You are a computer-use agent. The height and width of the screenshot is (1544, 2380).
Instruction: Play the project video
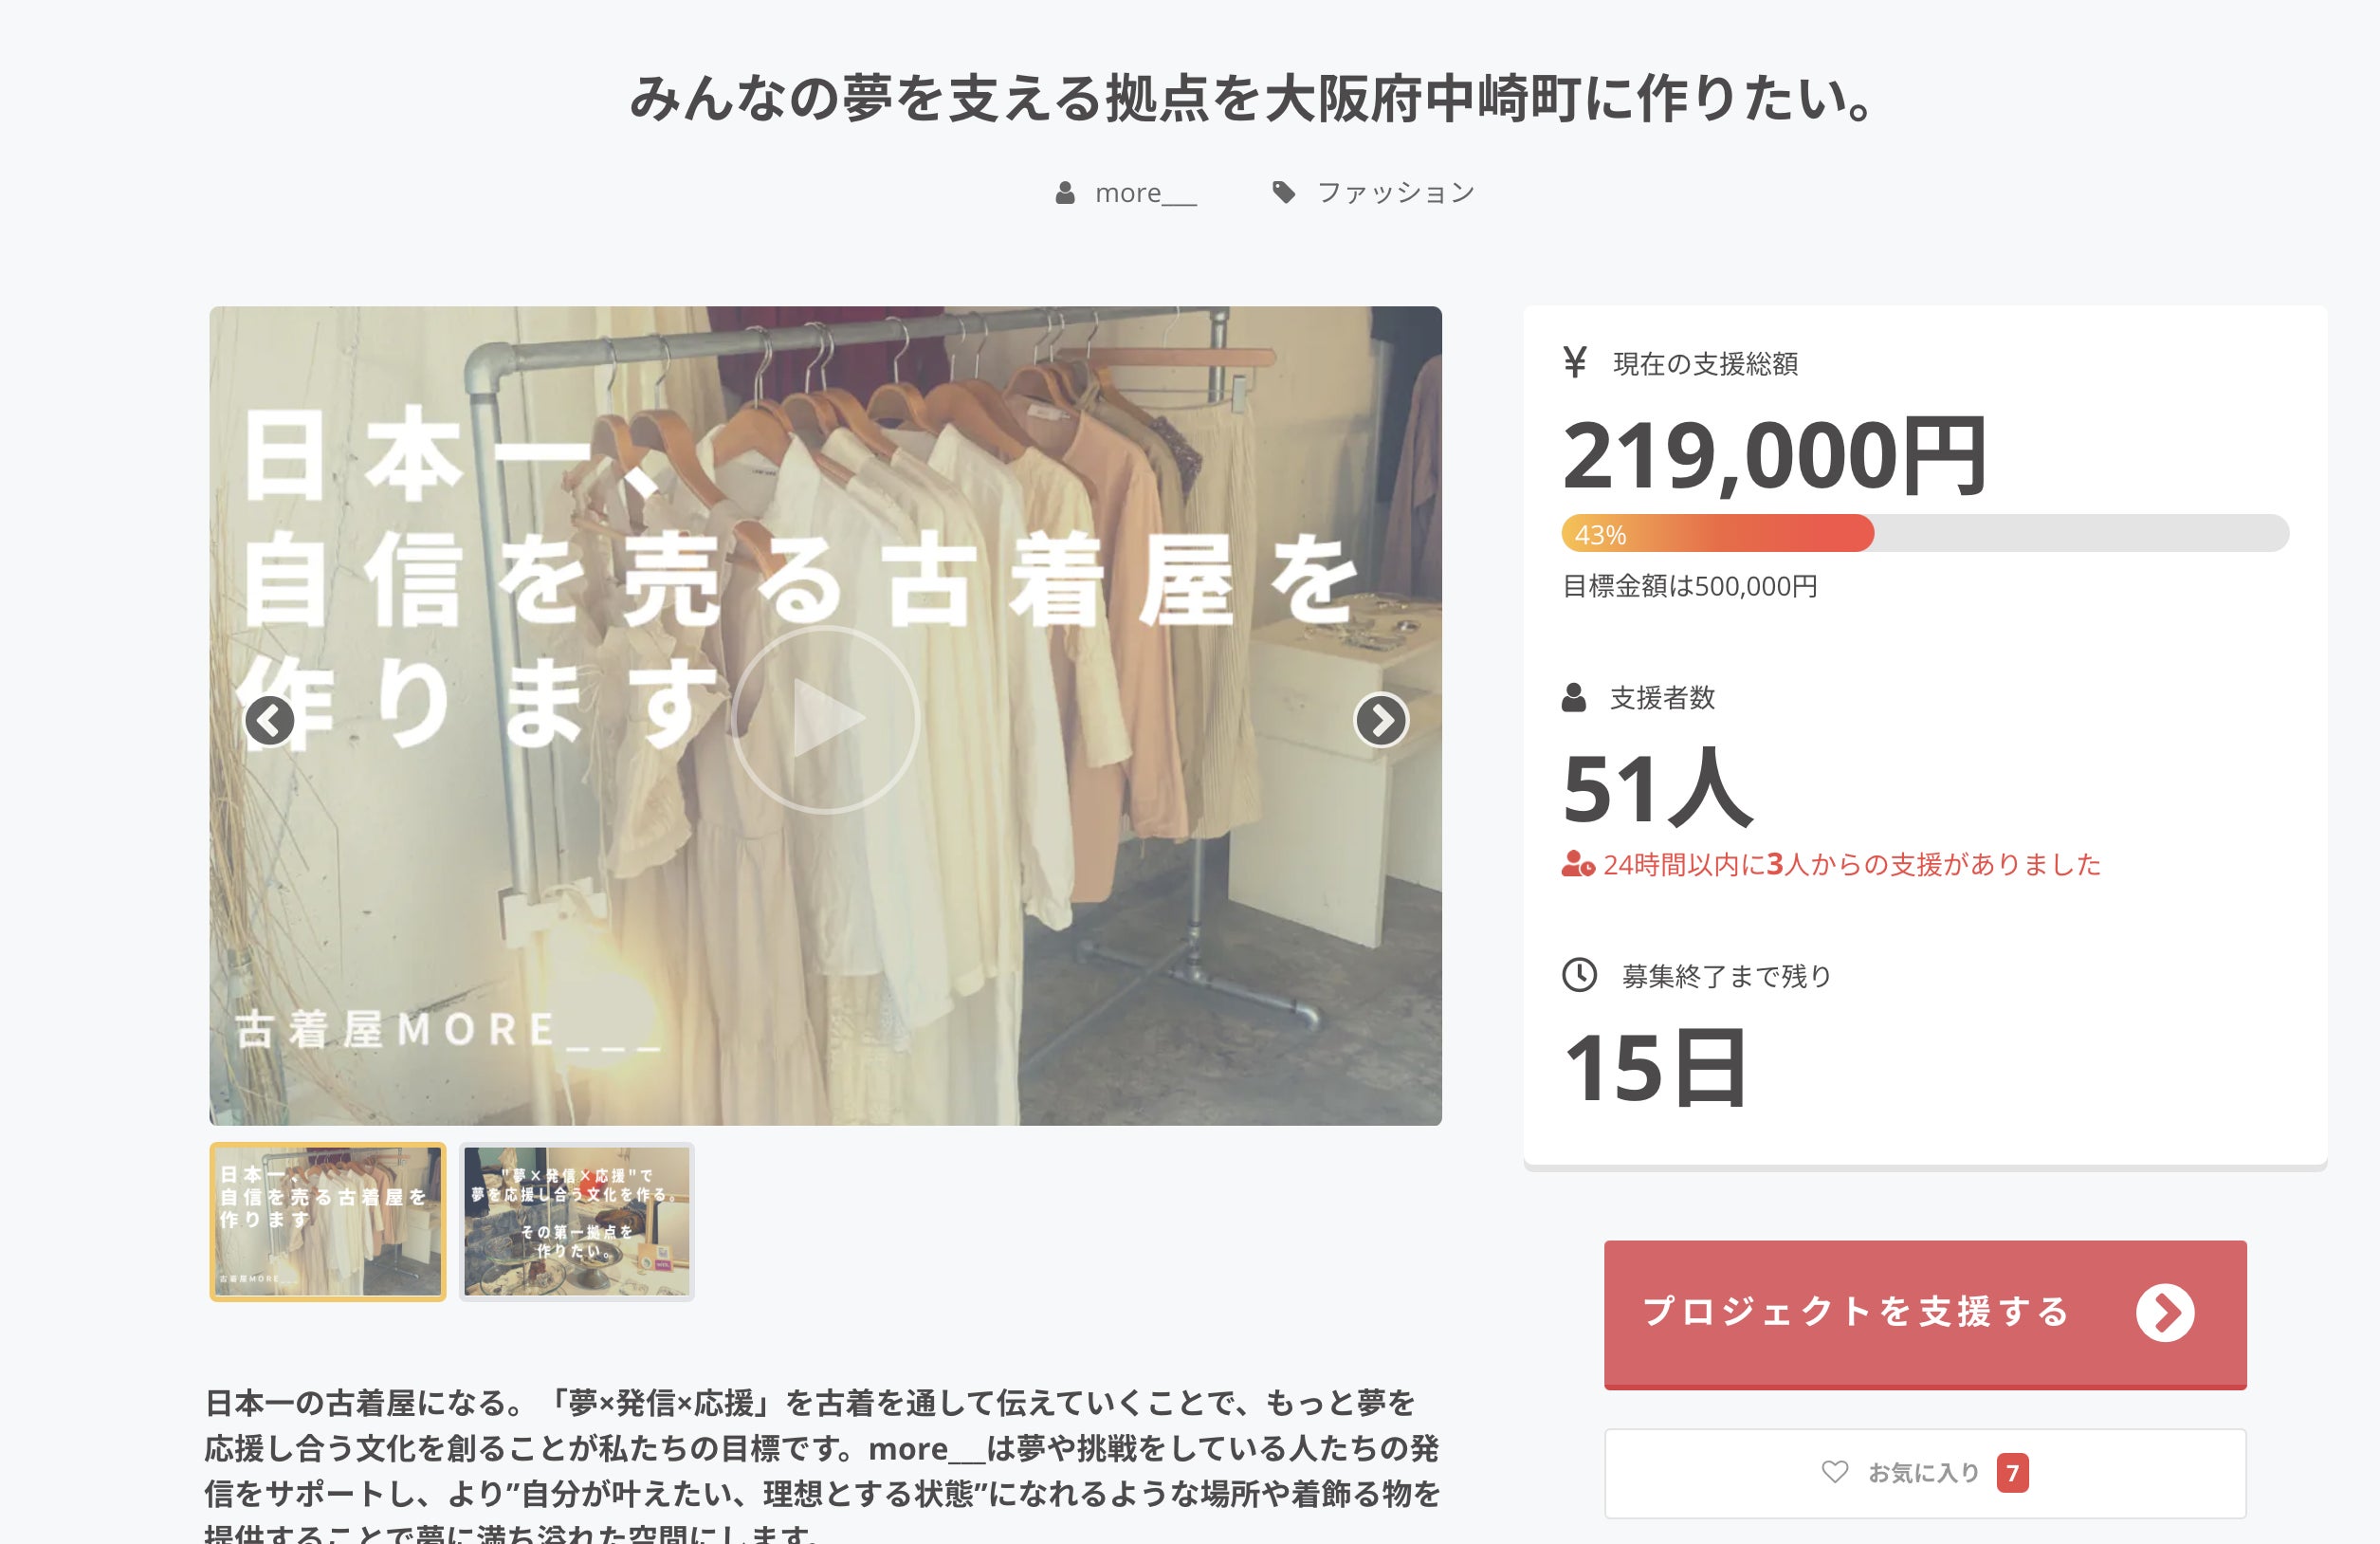[825, 718]
